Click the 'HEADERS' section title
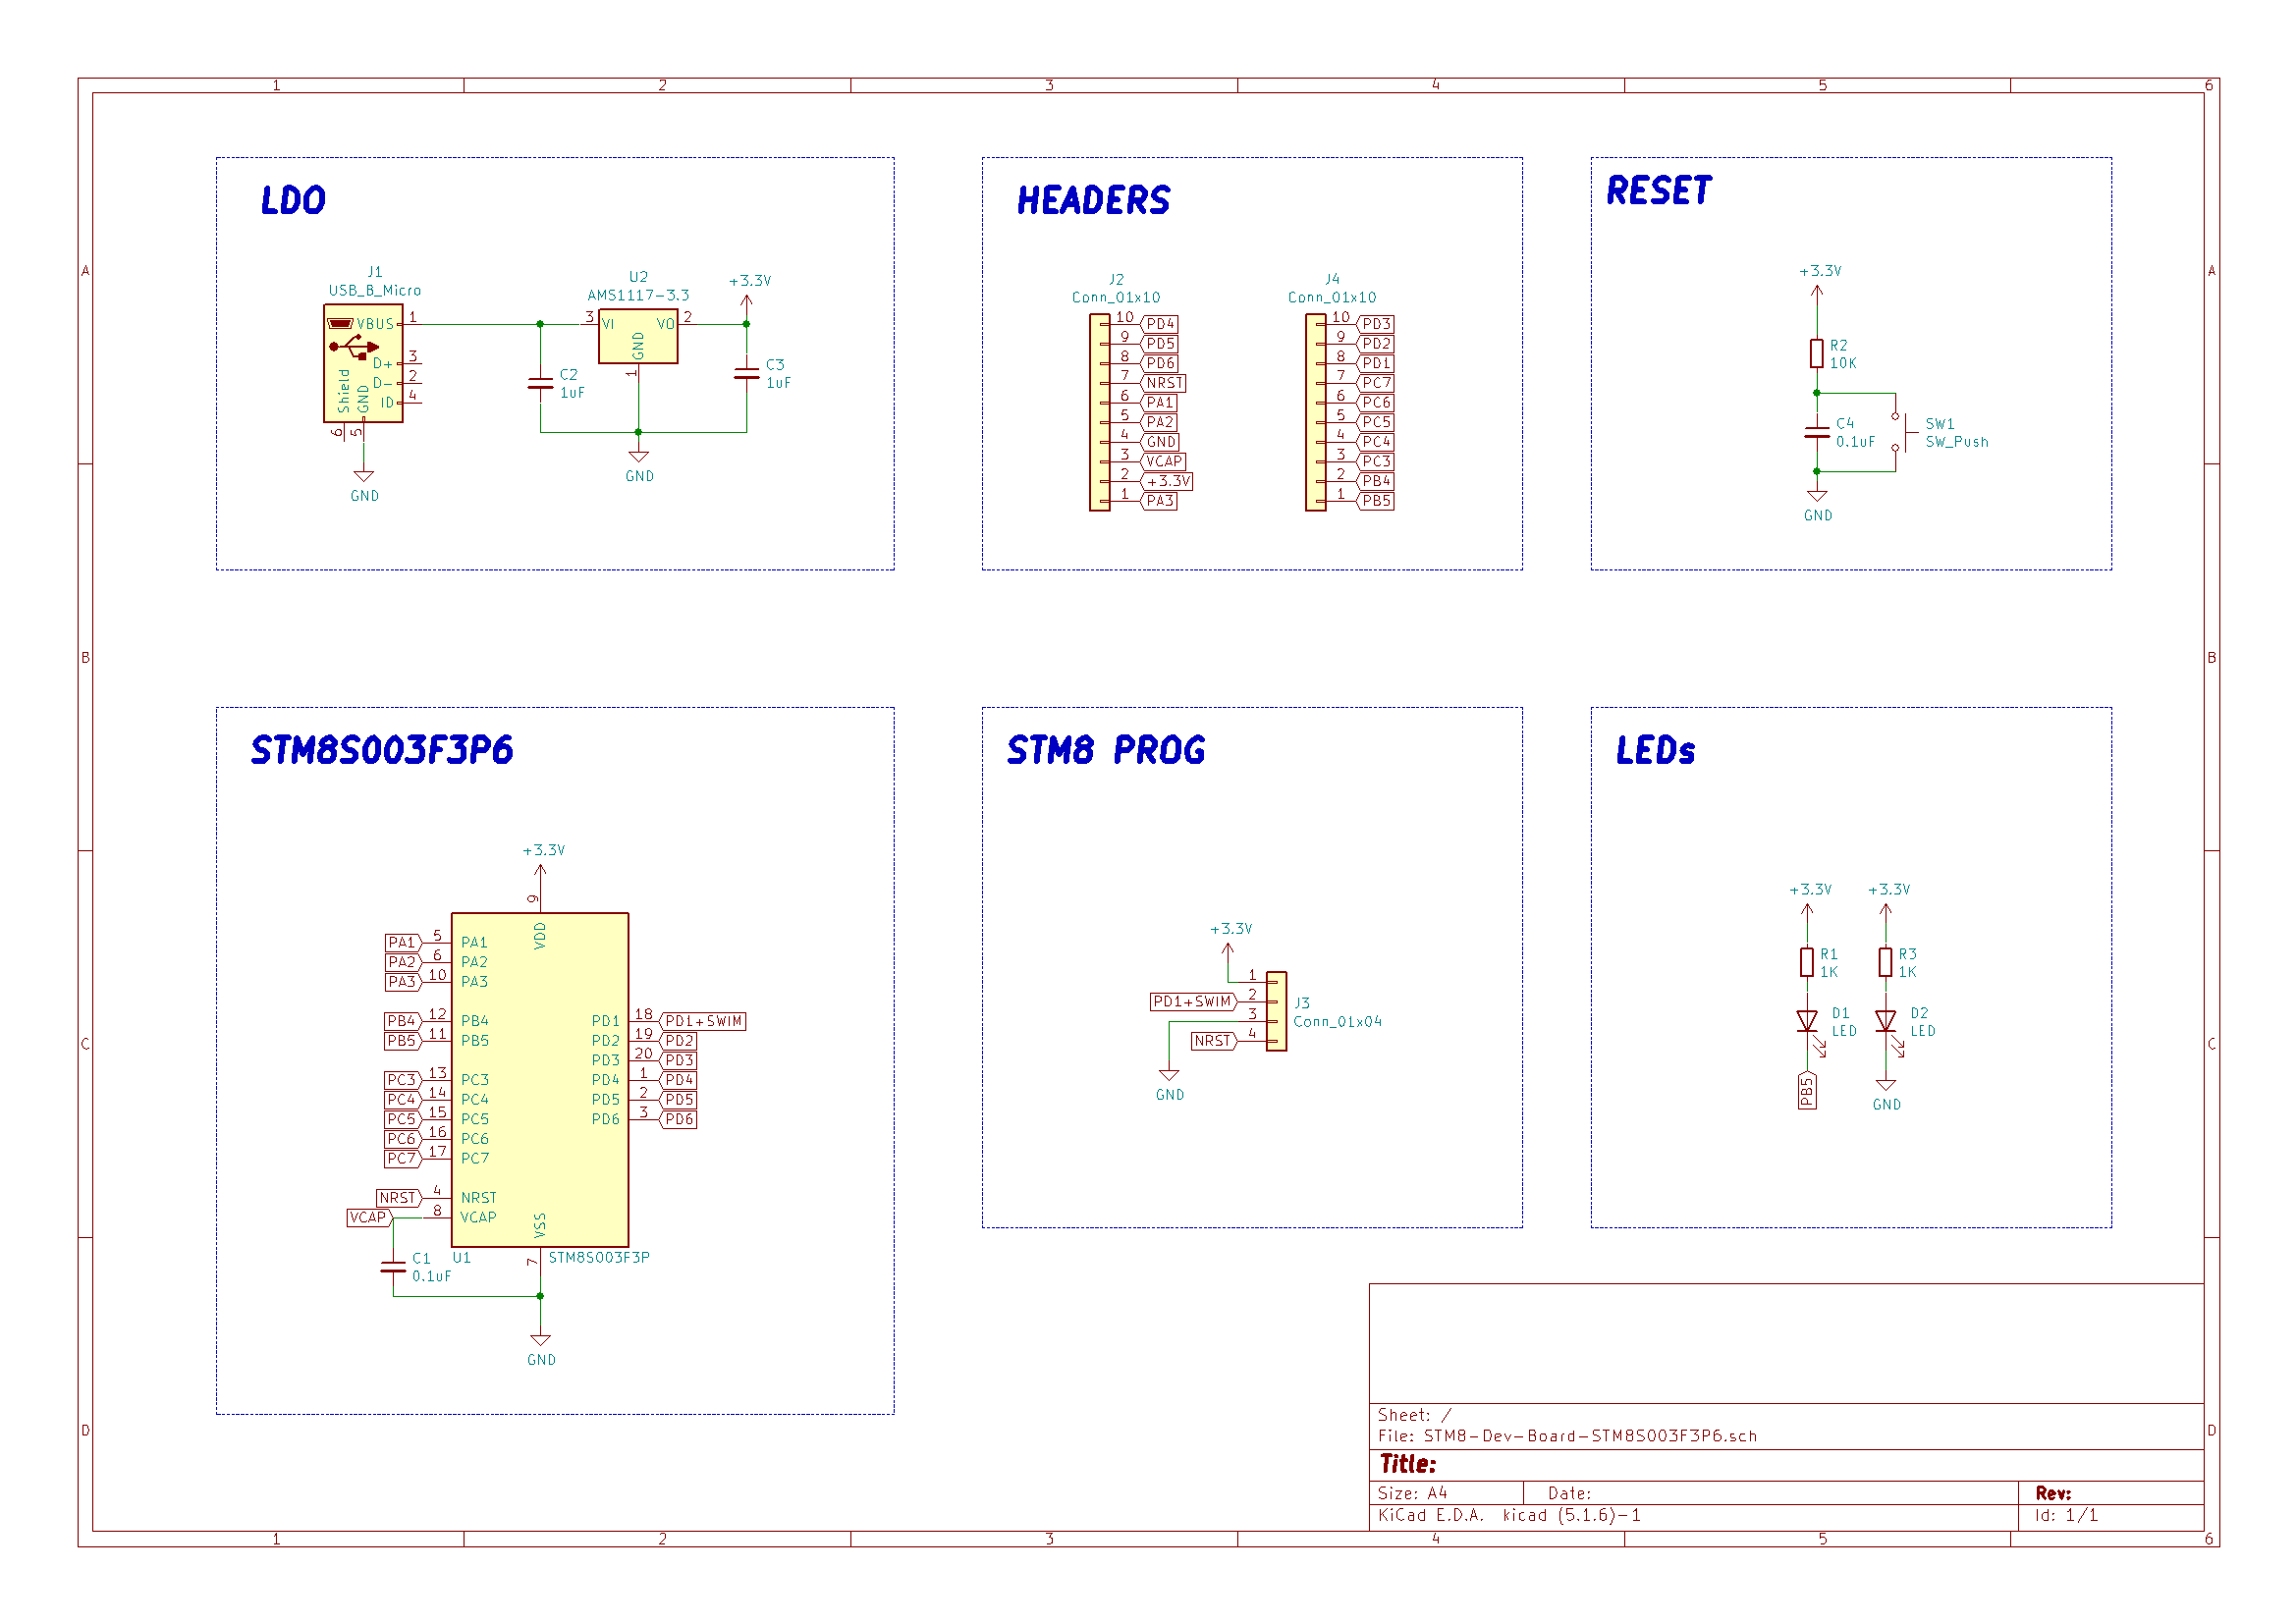Viewport: 2296px width, 1623px height. [x=1093, y=200]
